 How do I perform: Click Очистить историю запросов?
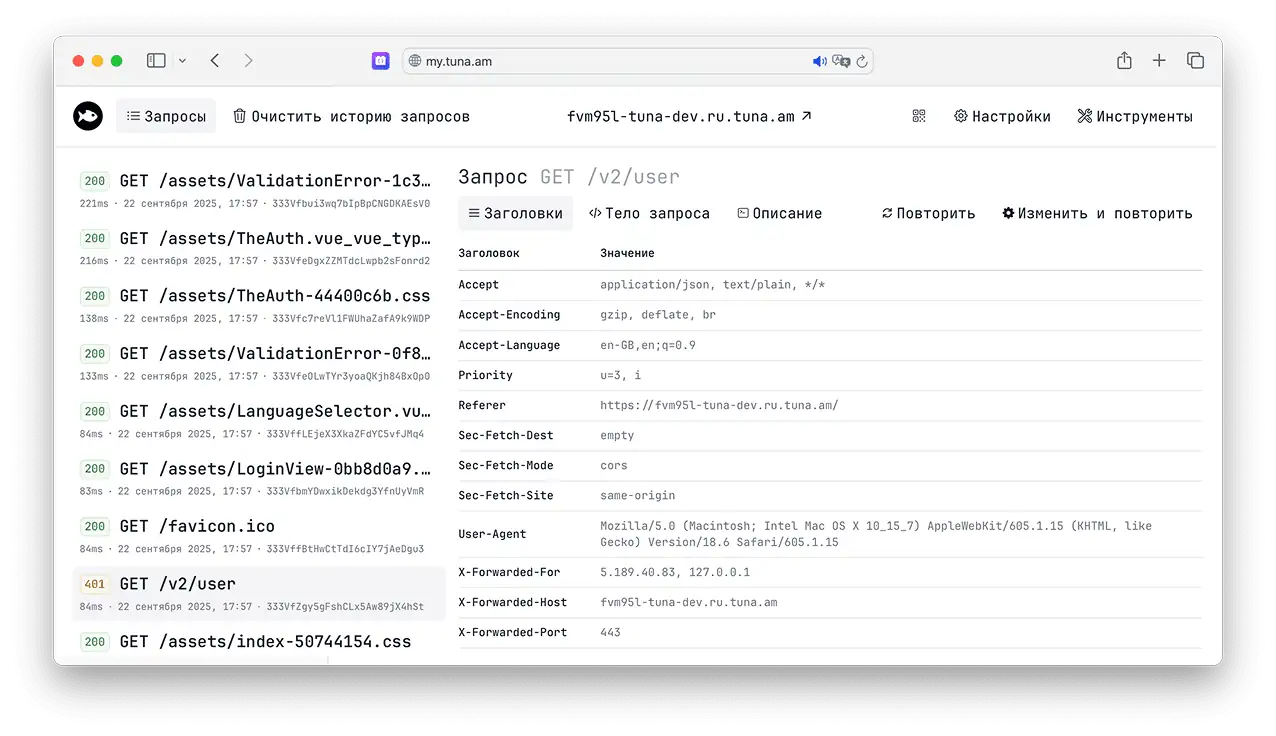[x=351, y=116]
